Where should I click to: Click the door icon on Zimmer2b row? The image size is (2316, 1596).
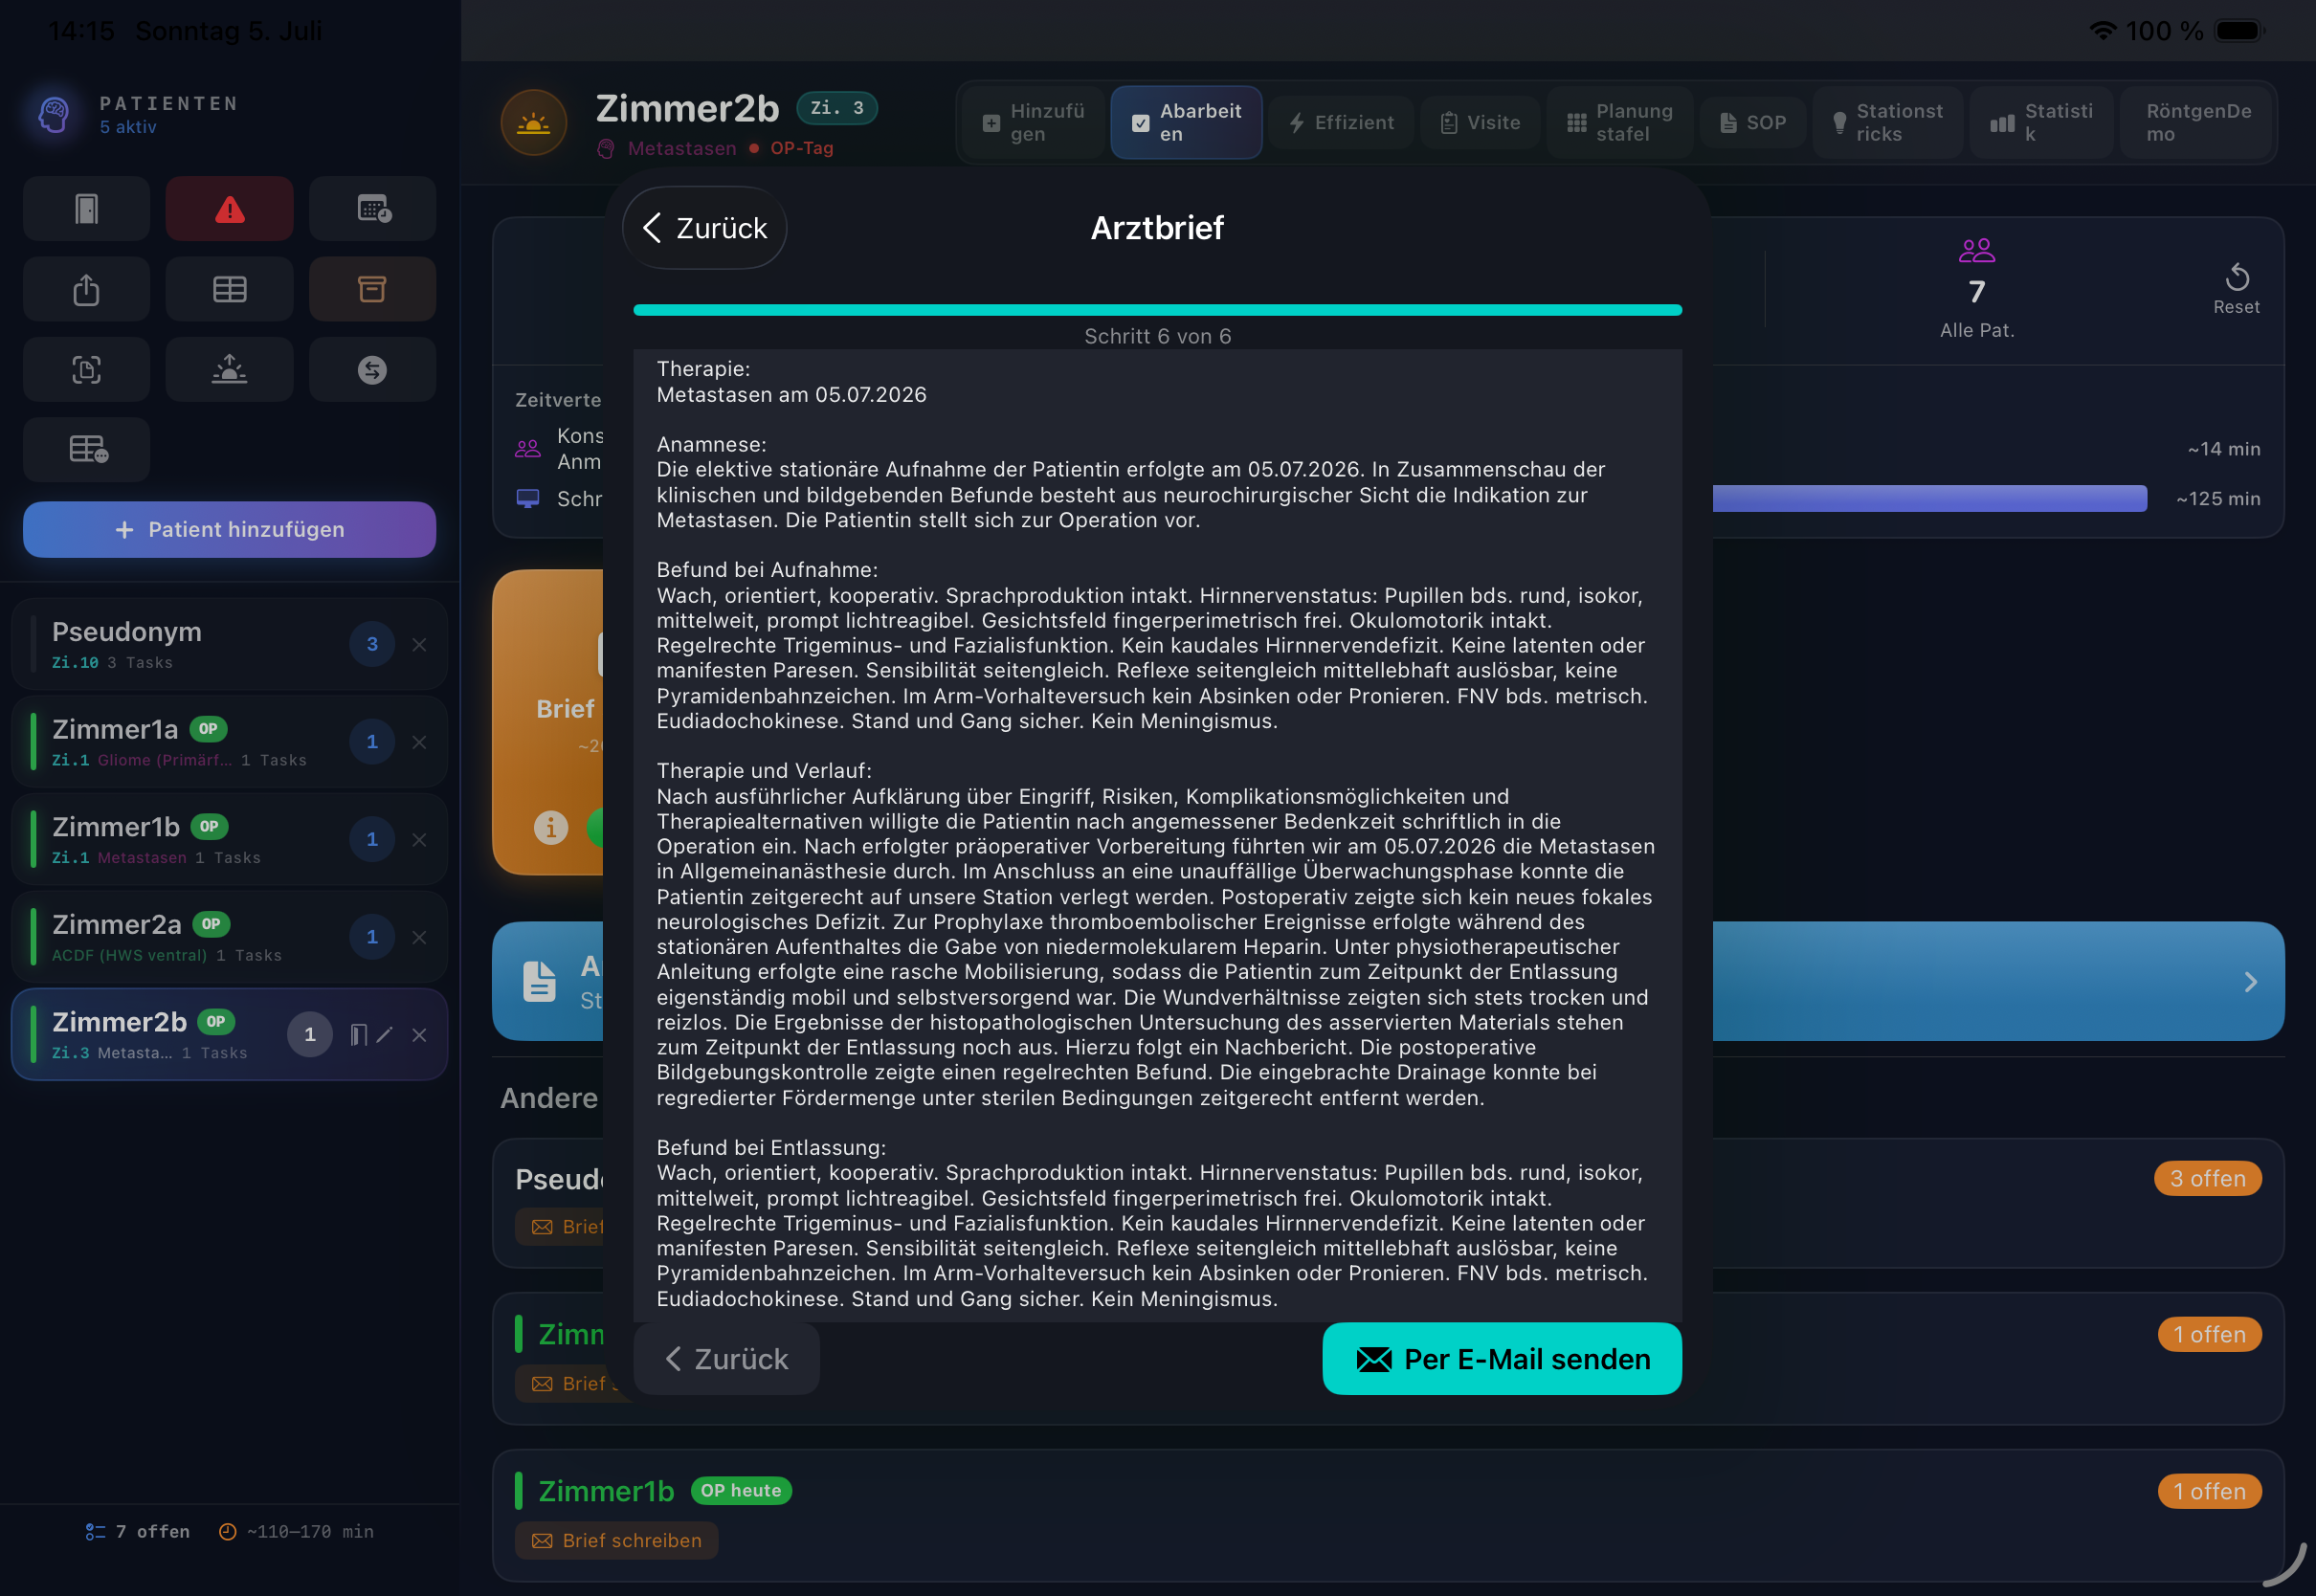(358, 1035)
